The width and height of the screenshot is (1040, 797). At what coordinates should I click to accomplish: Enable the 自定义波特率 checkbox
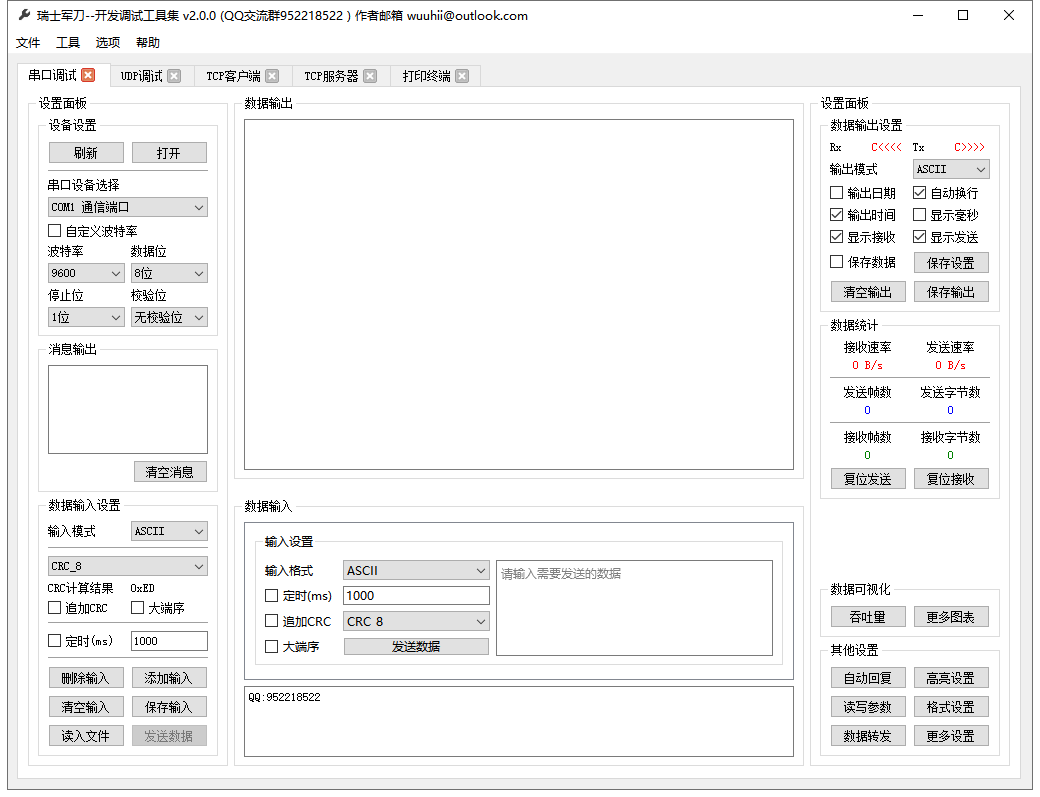tap(54, 230)
